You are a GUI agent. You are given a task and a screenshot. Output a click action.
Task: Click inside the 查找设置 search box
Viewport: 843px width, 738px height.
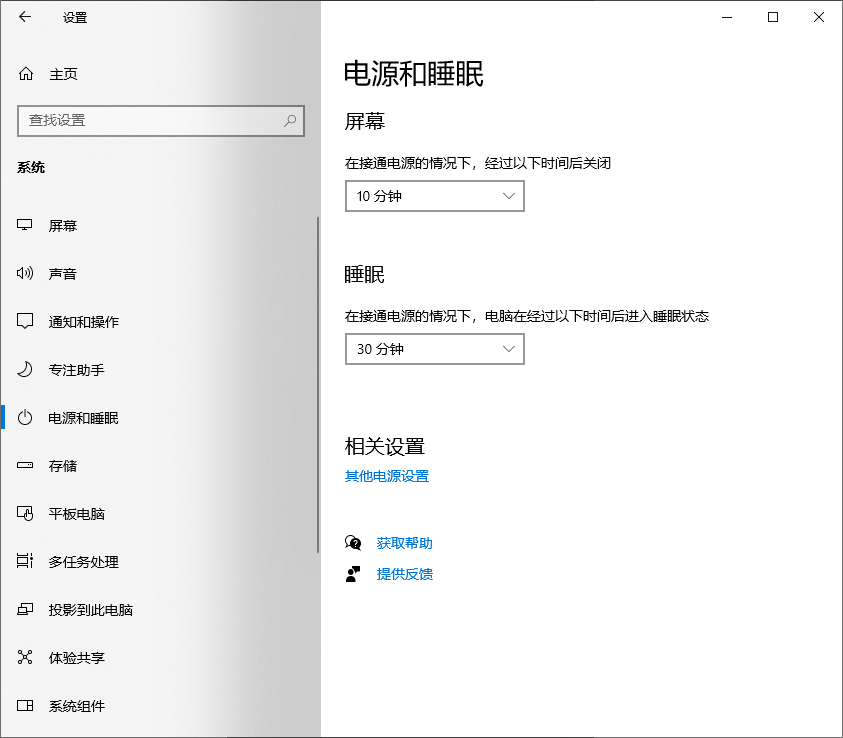point(160,121)
